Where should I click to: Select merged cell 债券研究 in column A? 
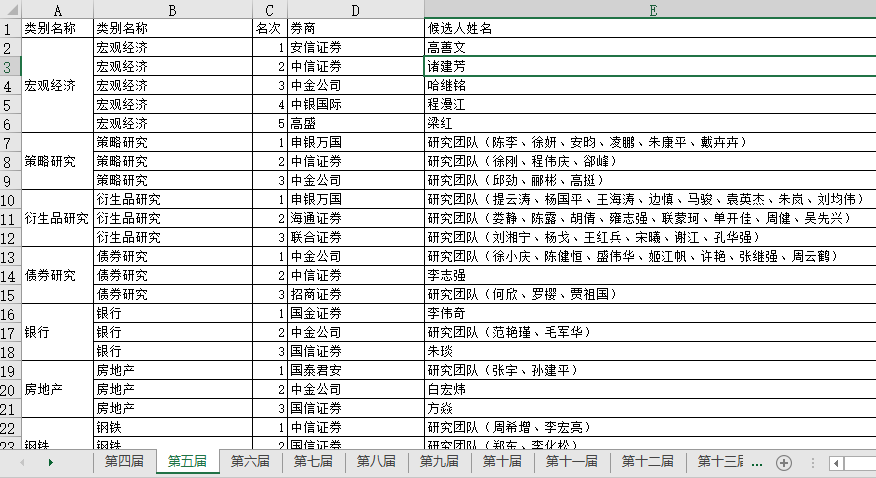click(x=58, y=275)
